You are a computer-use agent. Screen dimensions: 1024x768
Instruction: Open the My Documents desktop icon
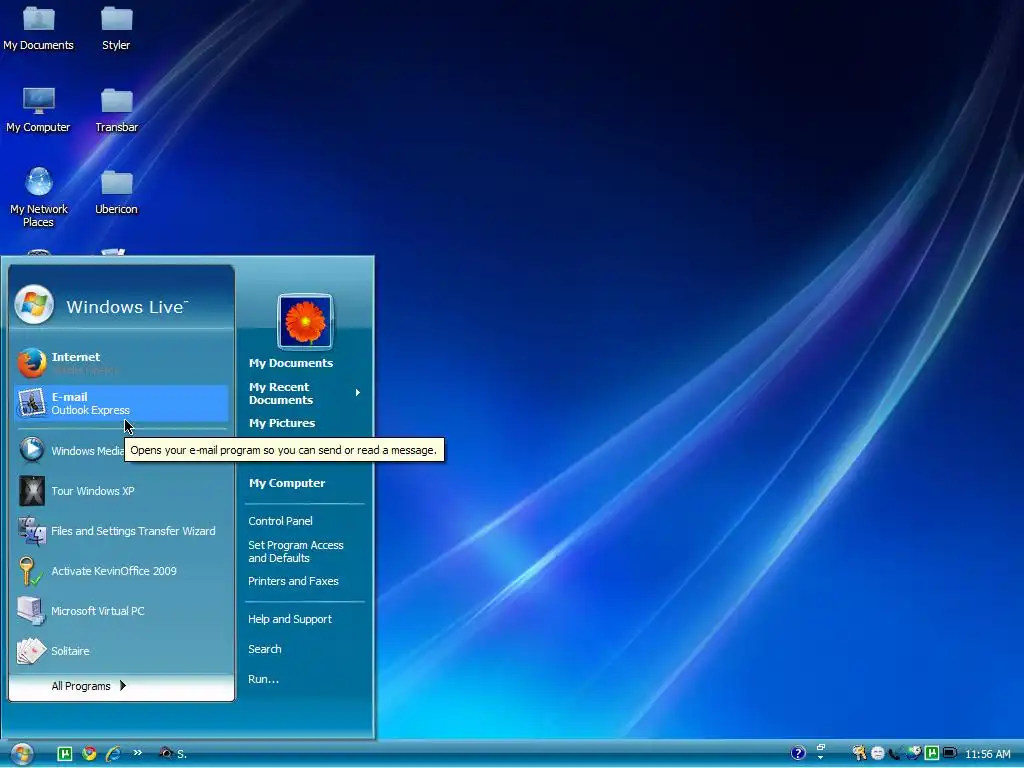click(x=39, y=27)
